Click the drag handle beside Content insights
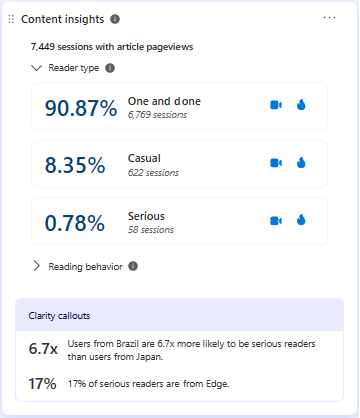 (11, 19)
